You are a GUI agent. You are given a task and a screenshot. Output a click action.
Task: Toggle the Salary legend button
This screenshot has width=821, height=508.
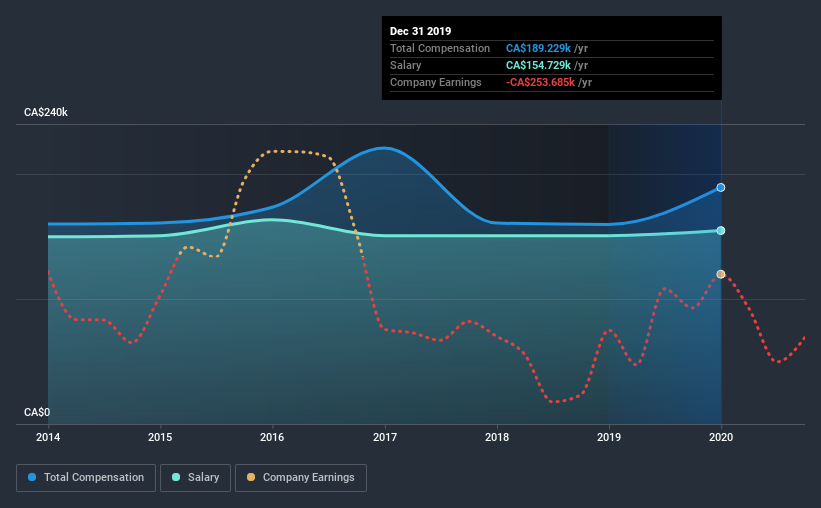[195, 478]
